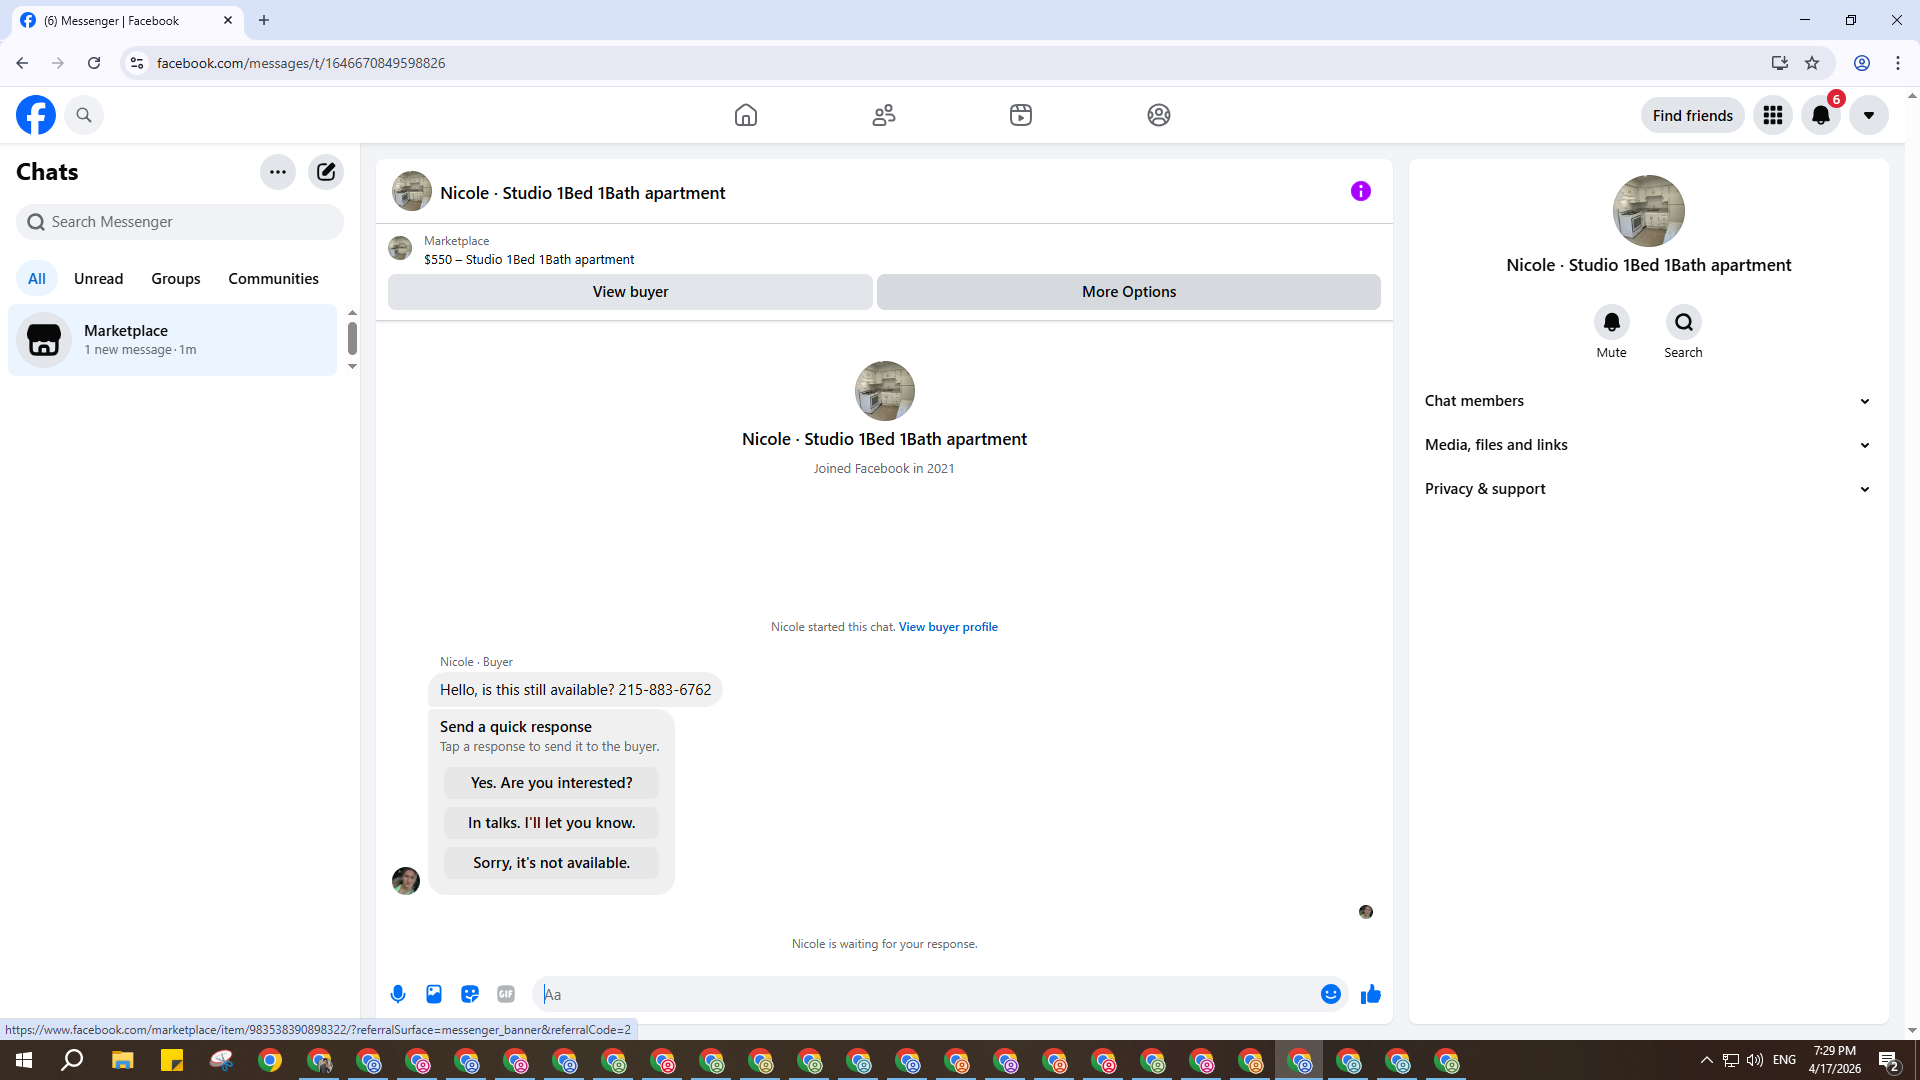Image resolution: width=1920 pixels, height=1080 pixels.
Task: Send a thumbs-up like
Action: point(1370,994)
